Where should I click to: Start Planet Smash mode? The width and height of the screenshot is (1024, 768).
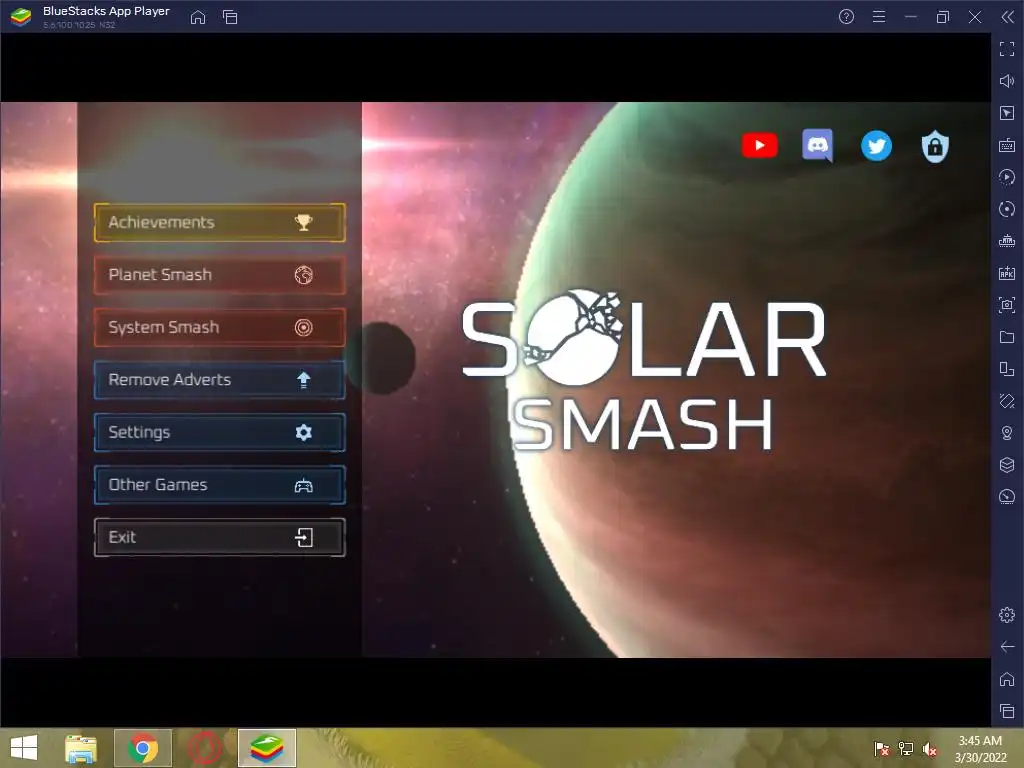[x=219, y=275]
